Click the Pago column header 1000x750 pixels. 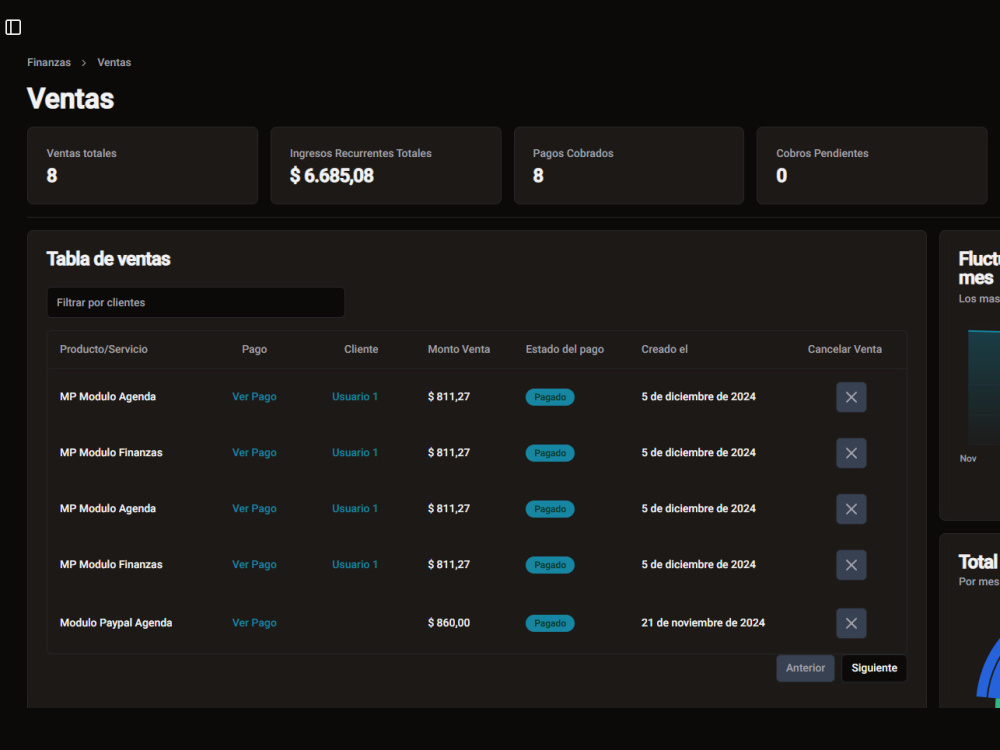[x=254, y=349]
